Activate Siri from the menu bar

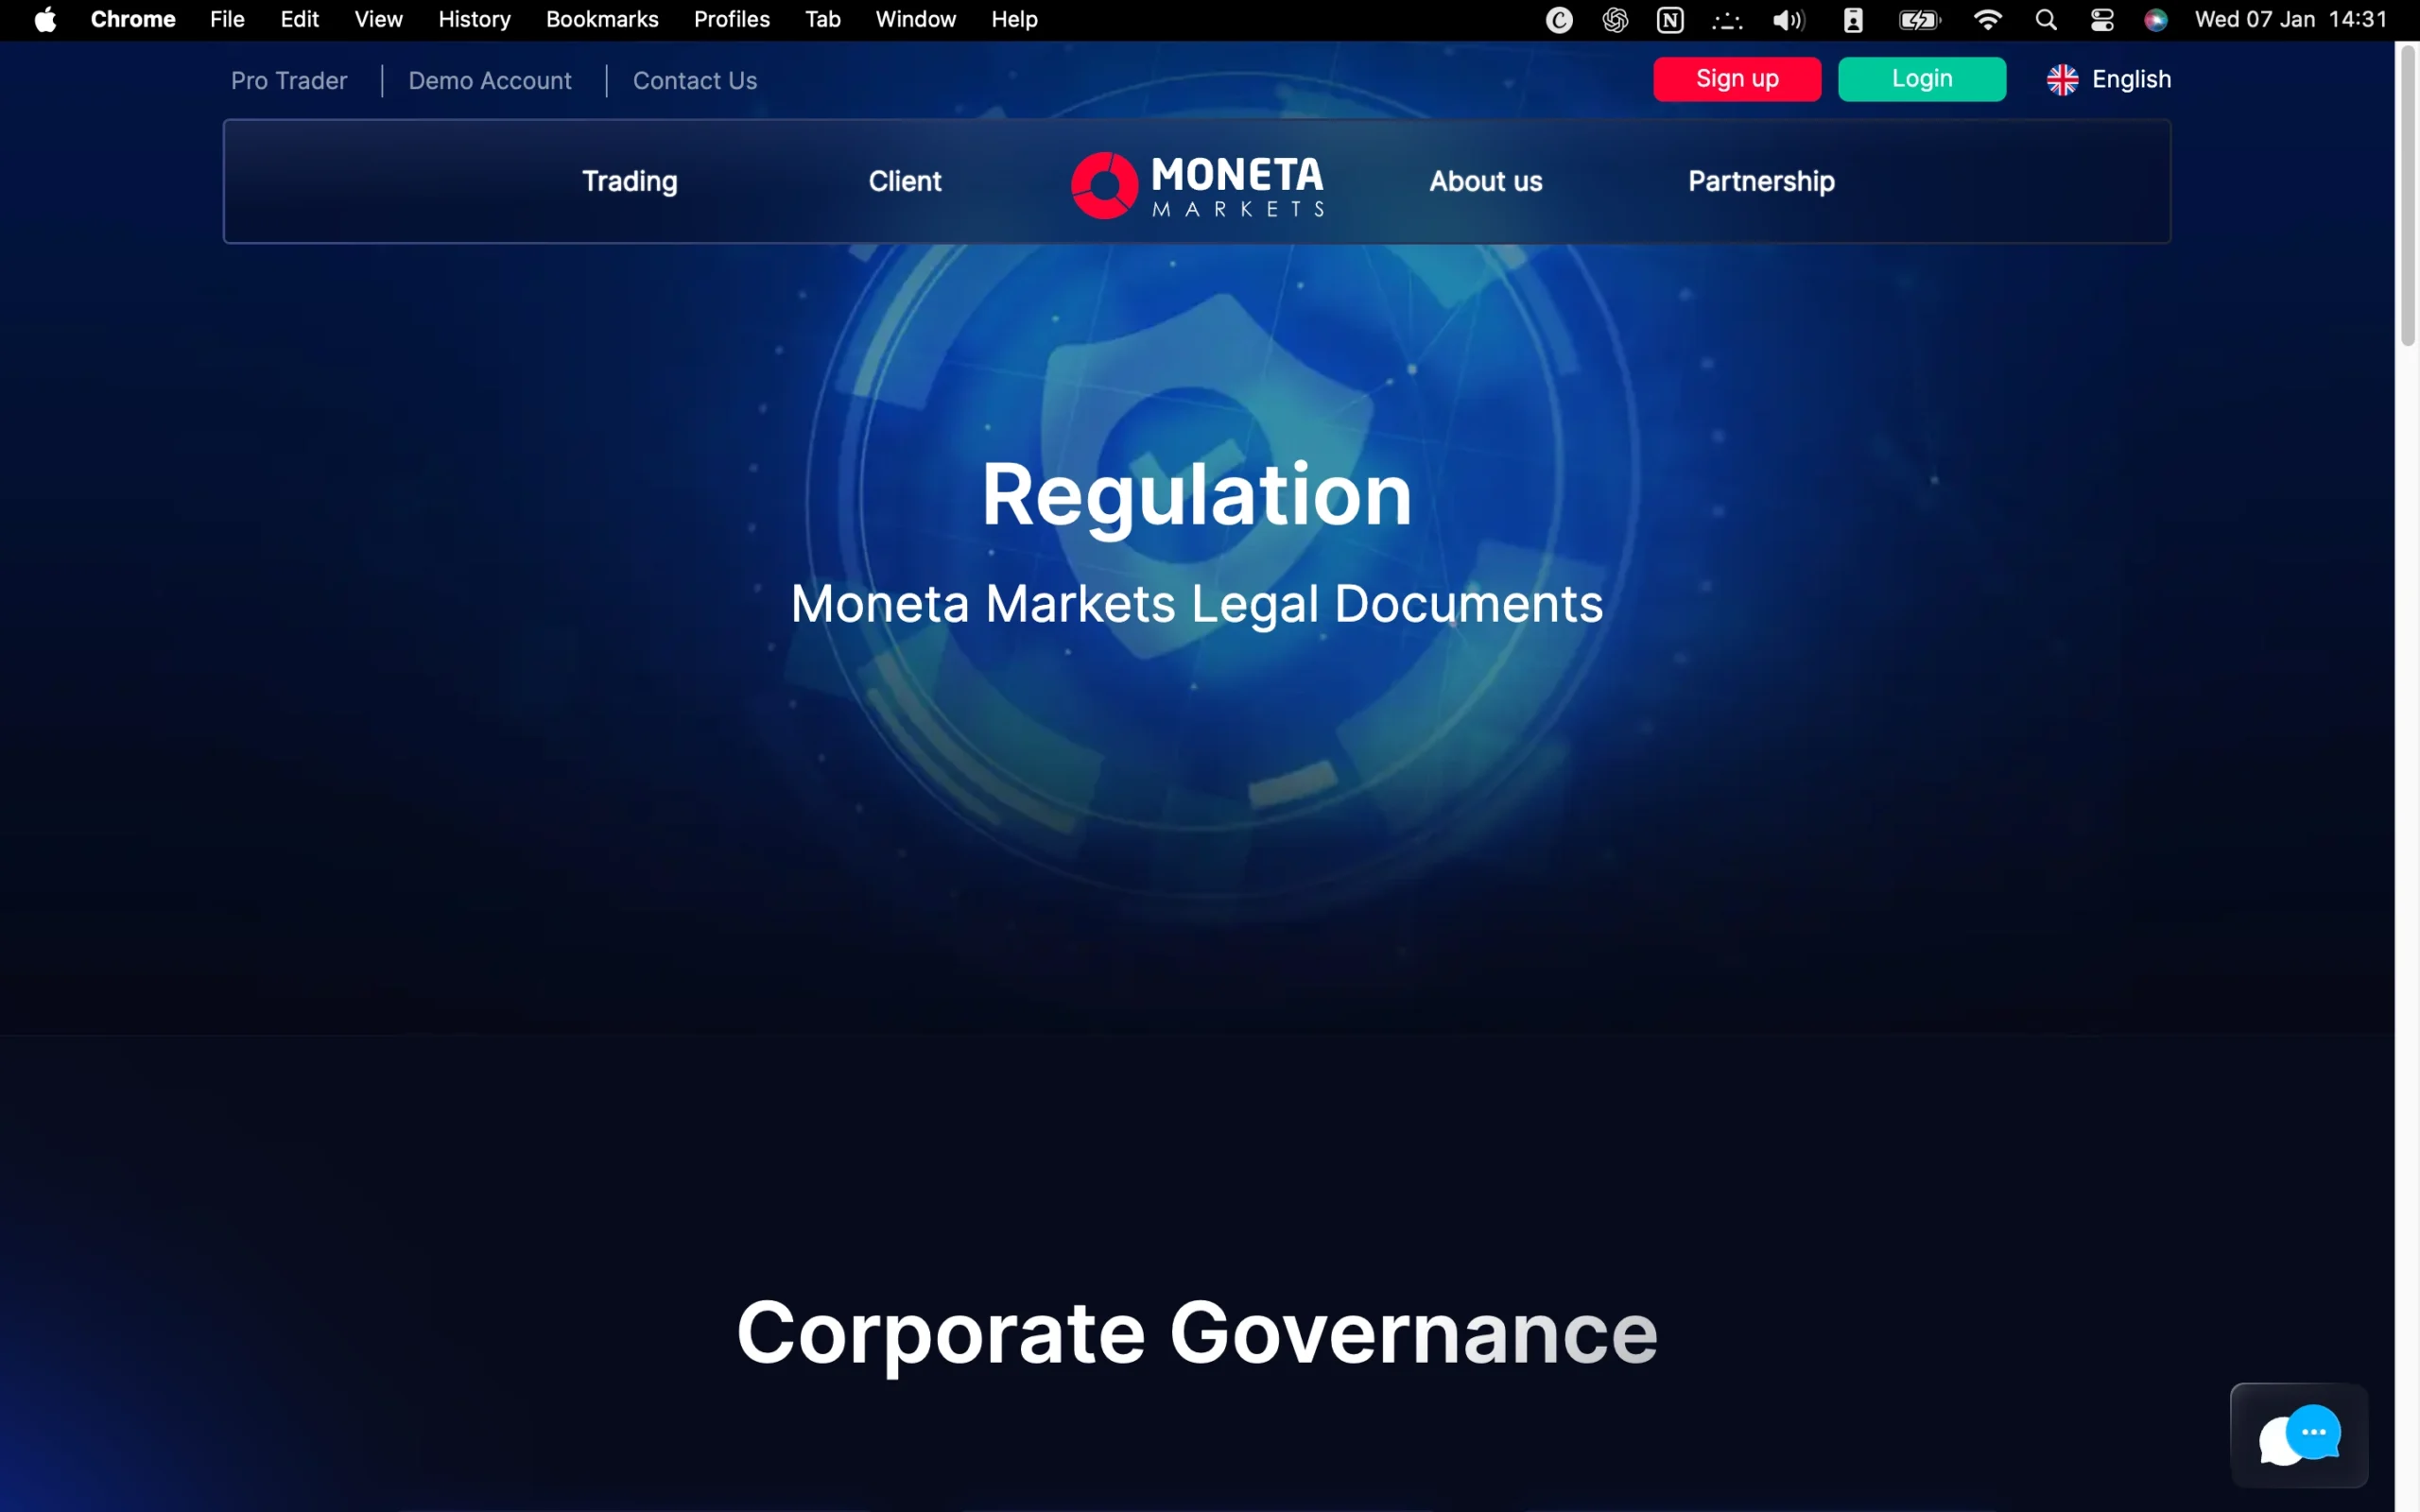tap(2156, 19)
